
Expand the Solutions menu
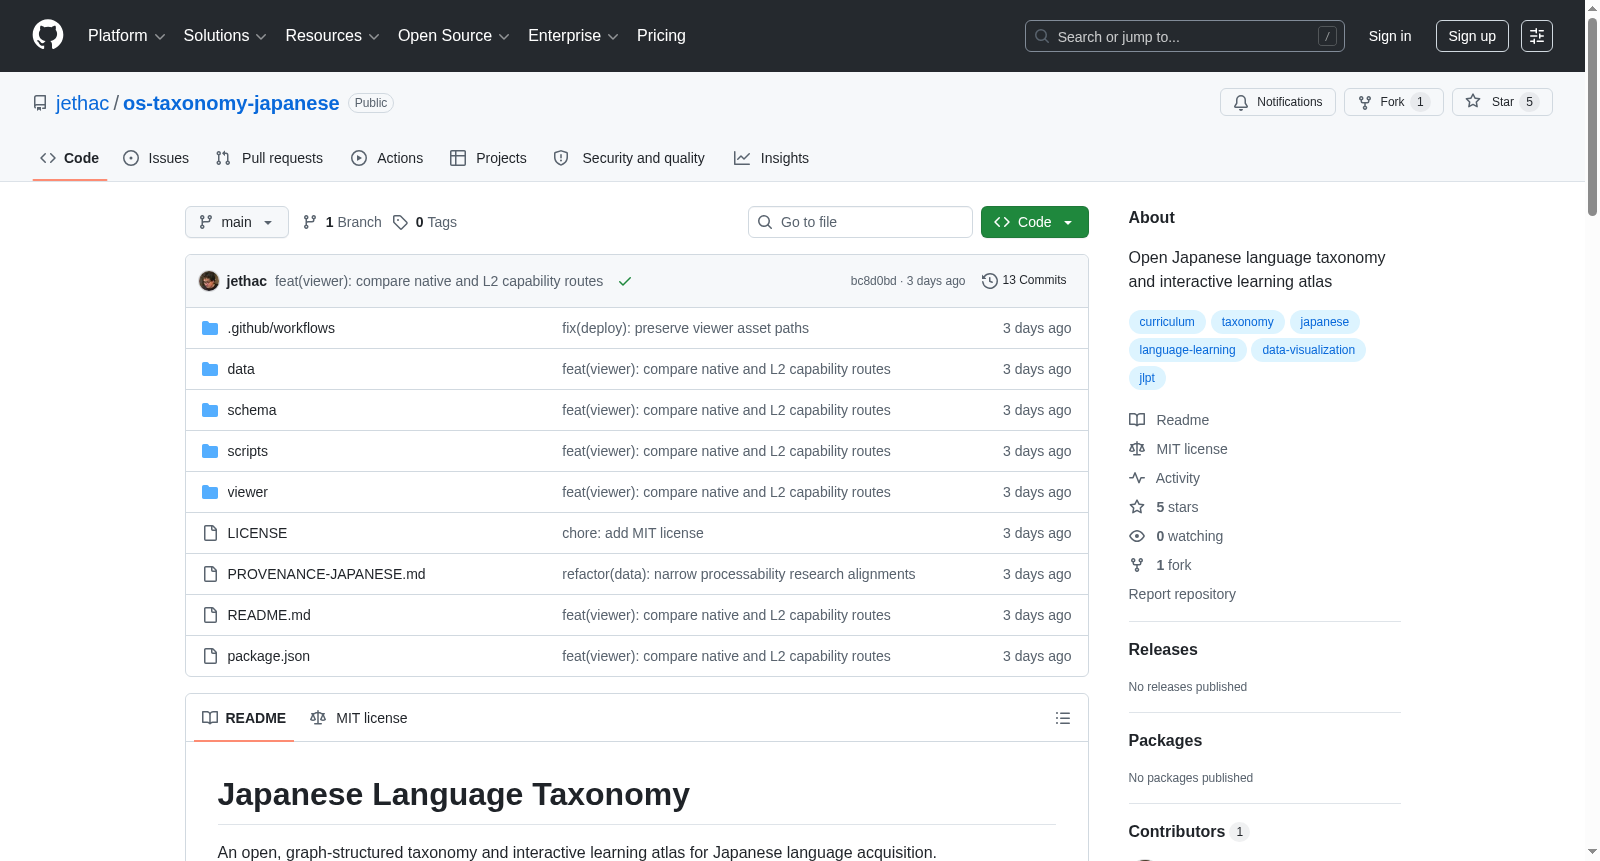pos(225,36)
